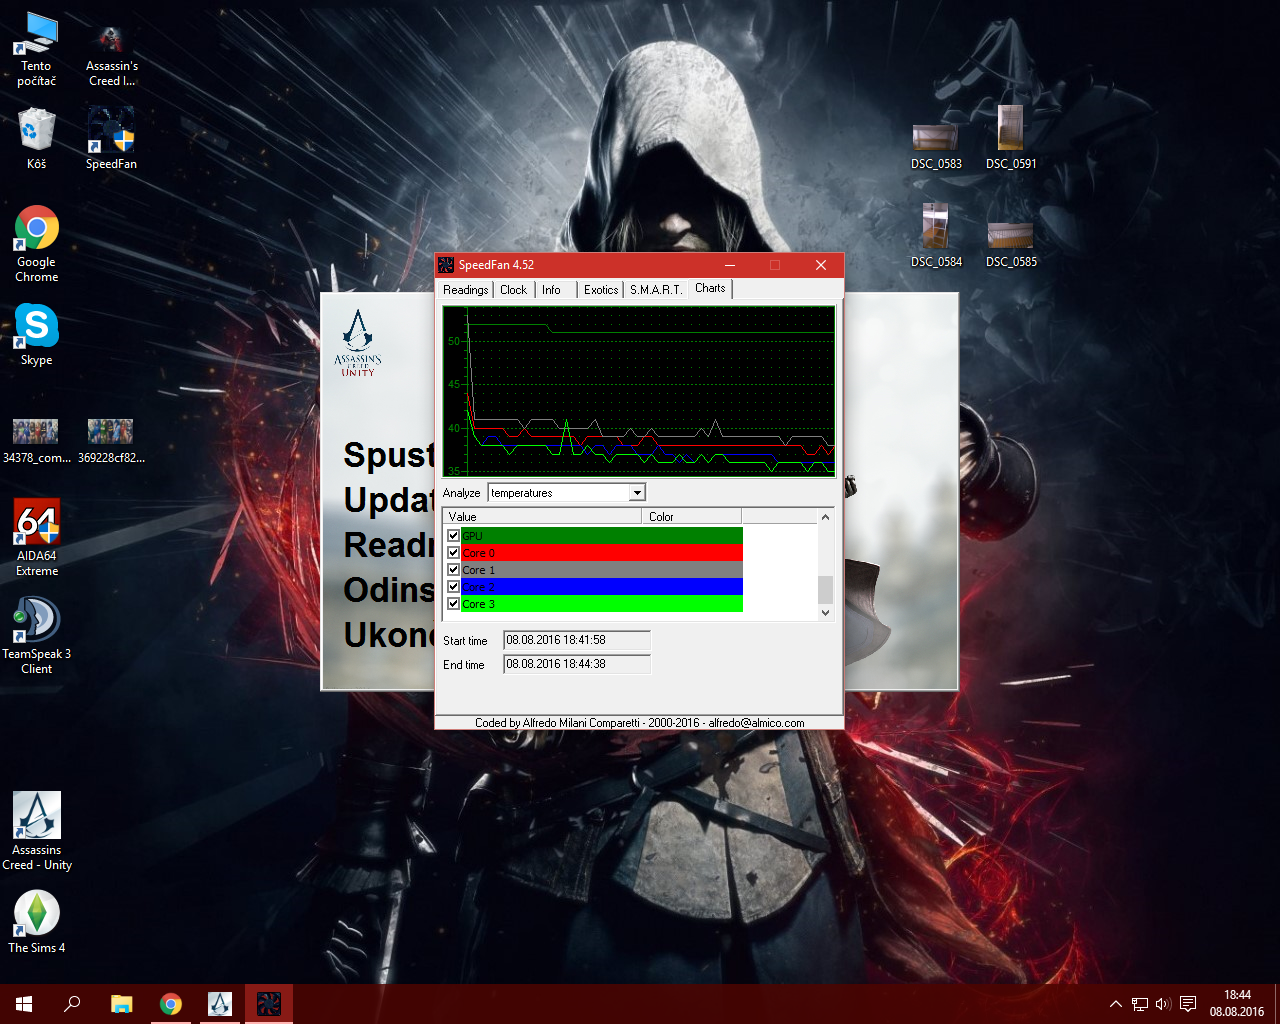Switch to Chrome on the taskbar
The image size is (1280, 1024).
[171, 1004]
